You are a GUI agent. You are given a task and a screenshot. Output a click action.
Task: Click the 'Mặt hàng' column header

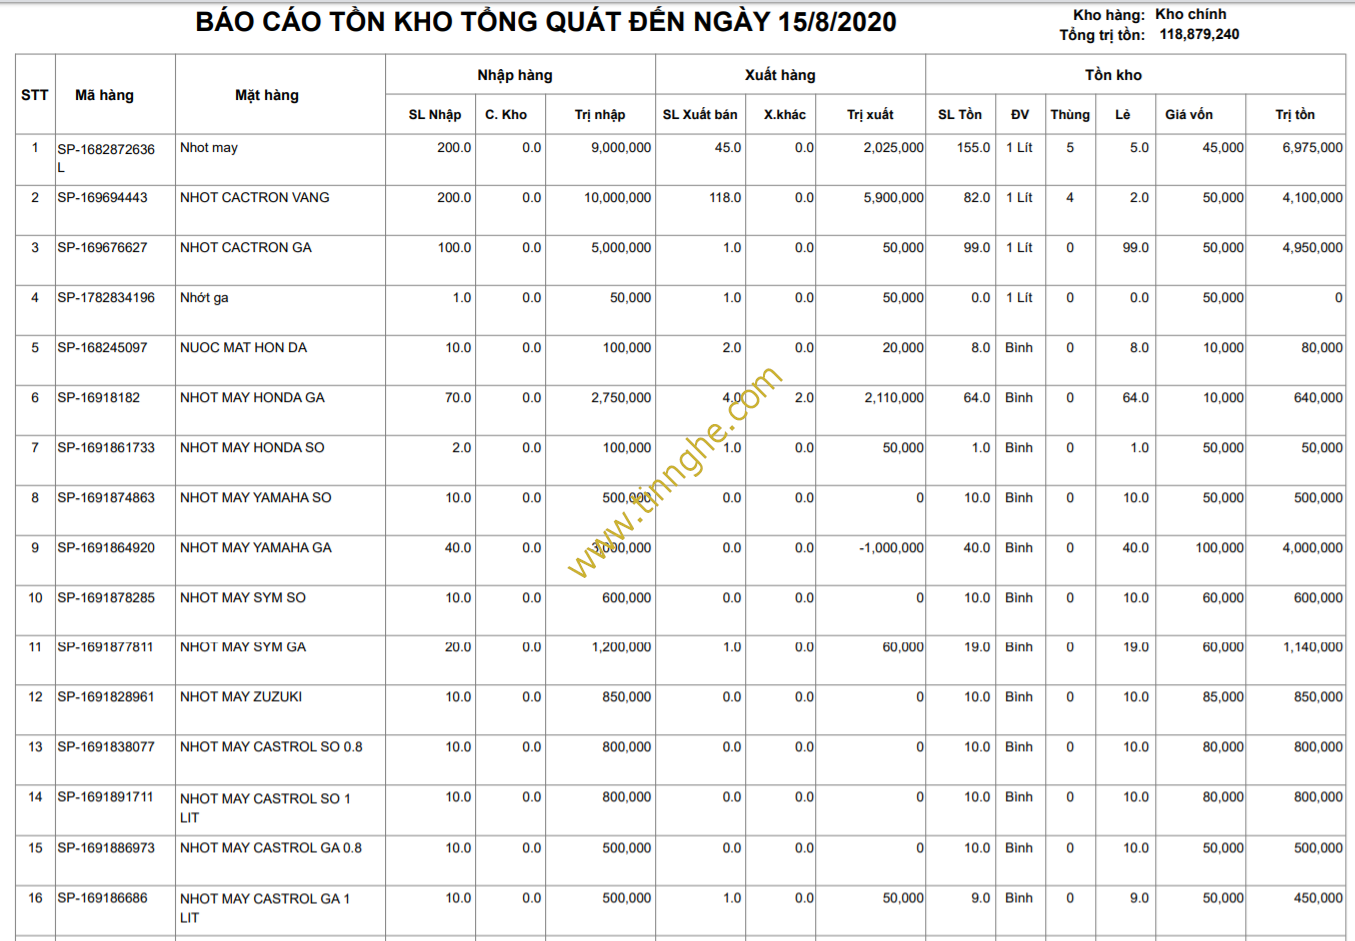[x=267, y=95]
